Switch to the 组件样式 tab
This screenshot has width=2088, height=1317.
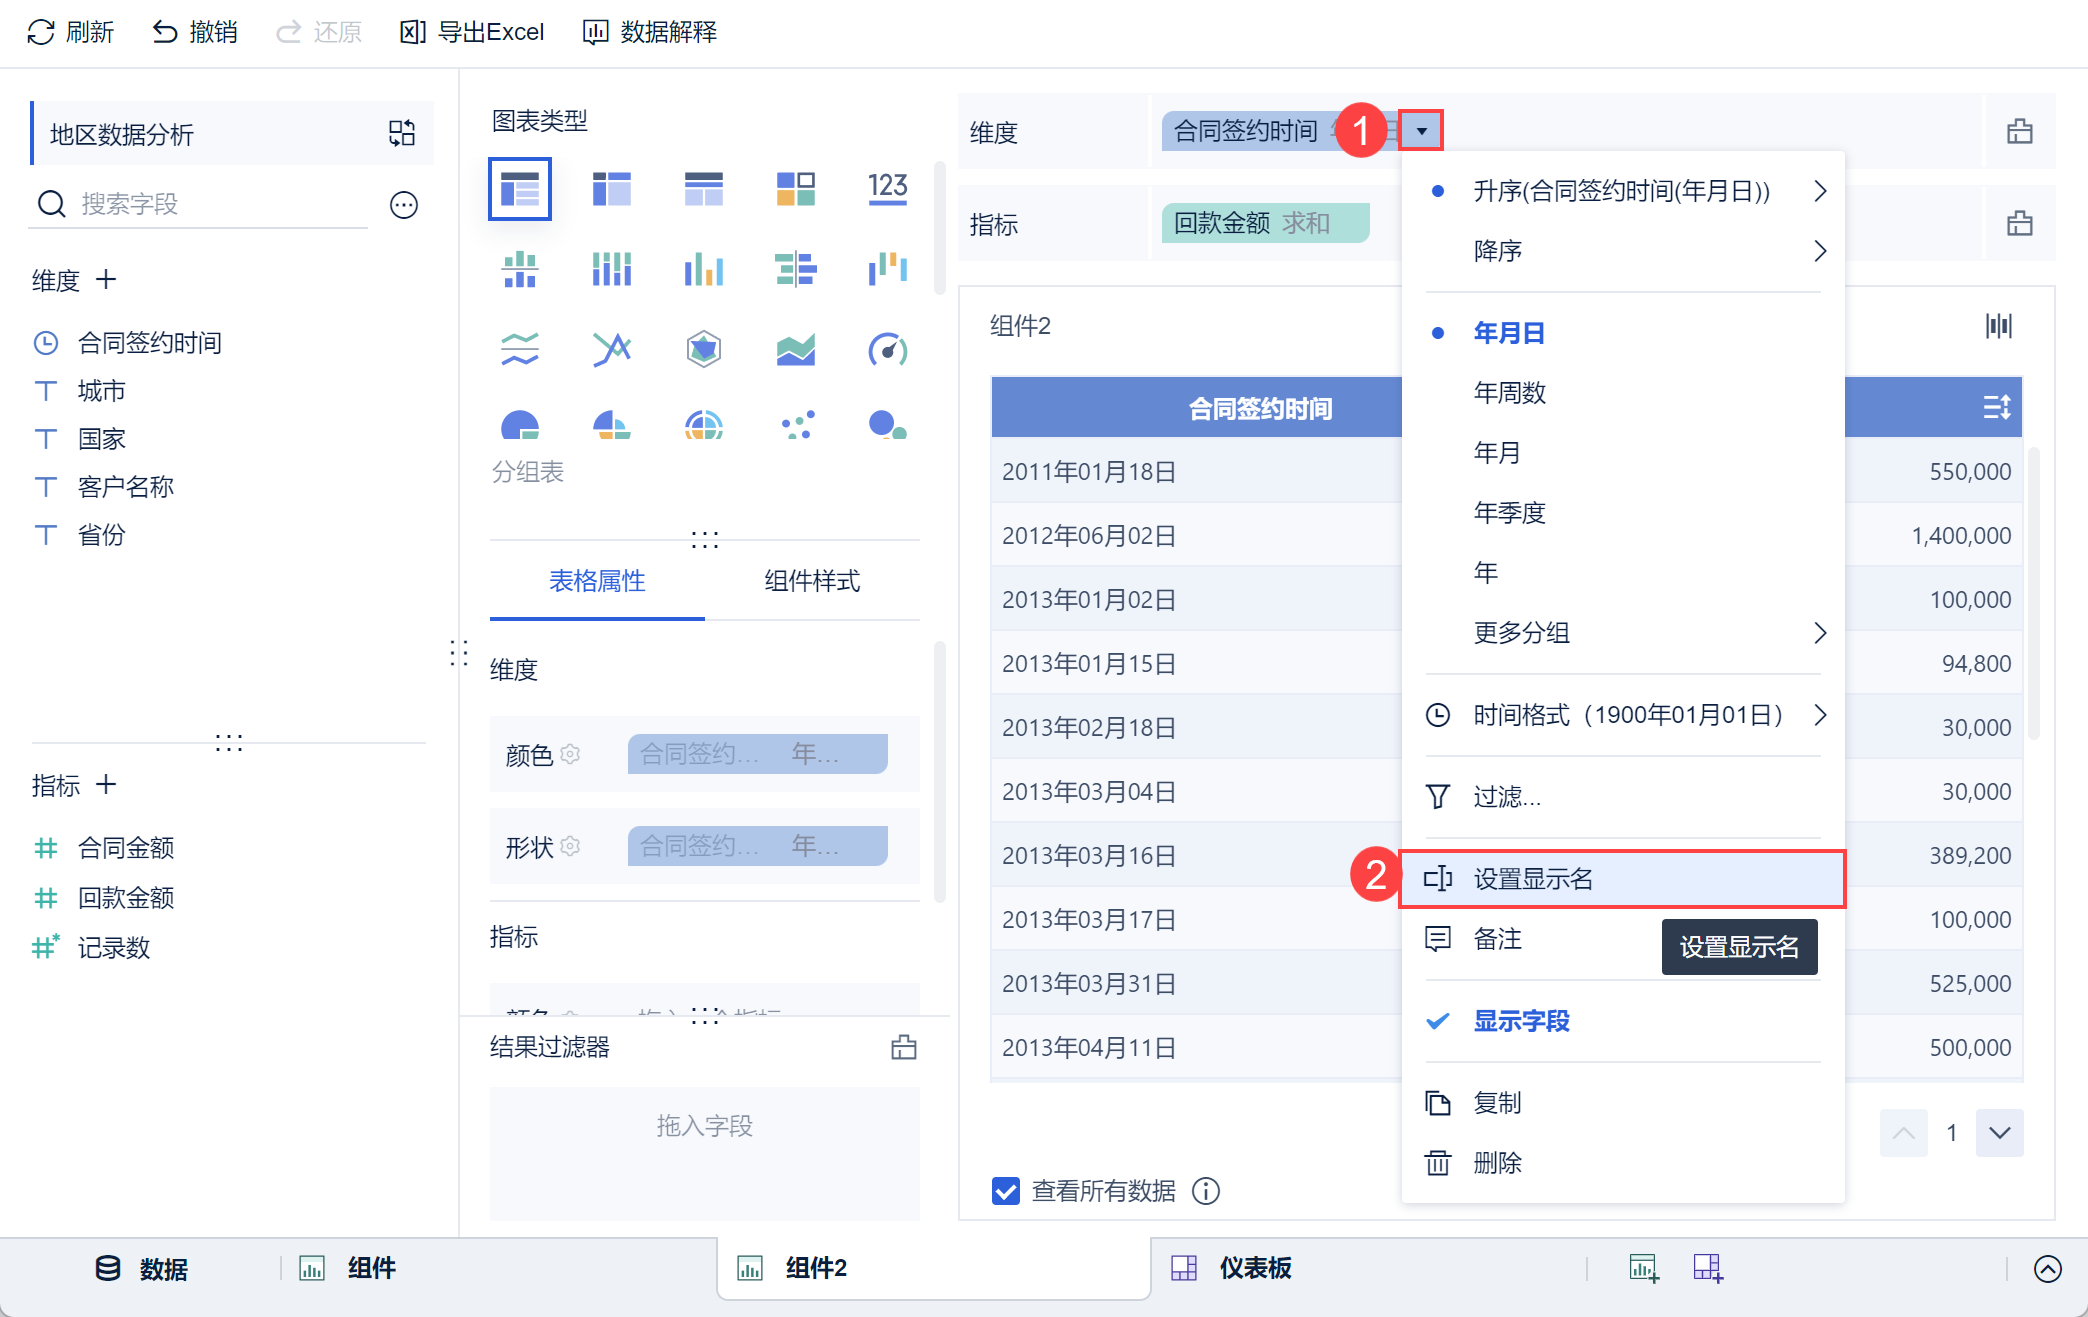pos(811,581)
